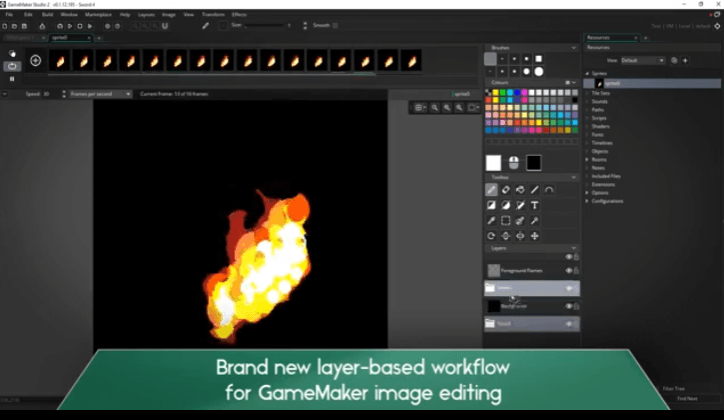Select the Colour picker eyedropper tool
Viewport: 724px width, 420px height.
(x=491, y=221)
